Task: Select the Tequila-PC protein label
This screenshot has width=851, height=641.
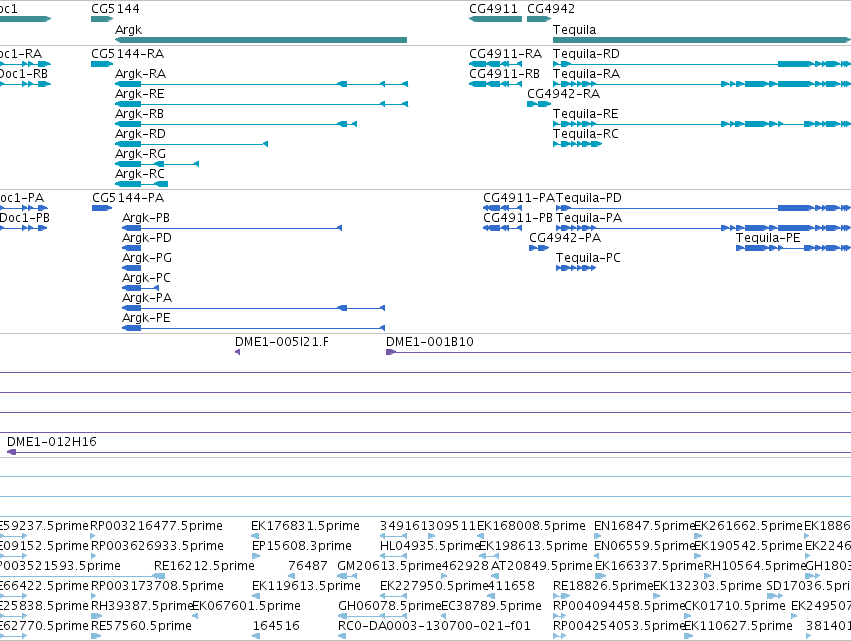Action: [x=588, y=258]
